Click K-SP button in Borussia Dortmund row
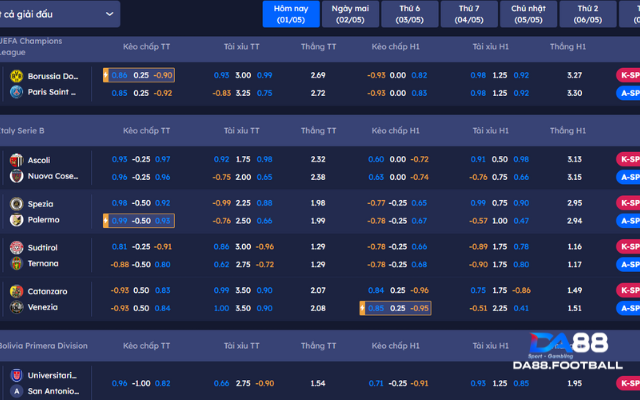 [629, 75]
